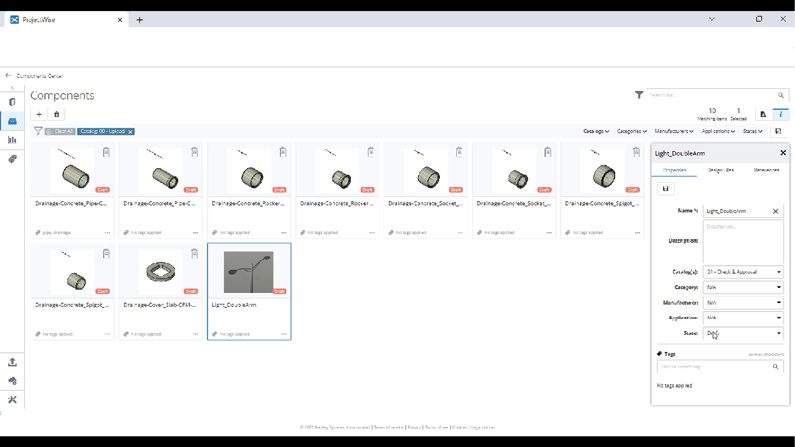The image size is (795, 447).
Task: Switch to the Design Files tab
Action: pos(721,170)
